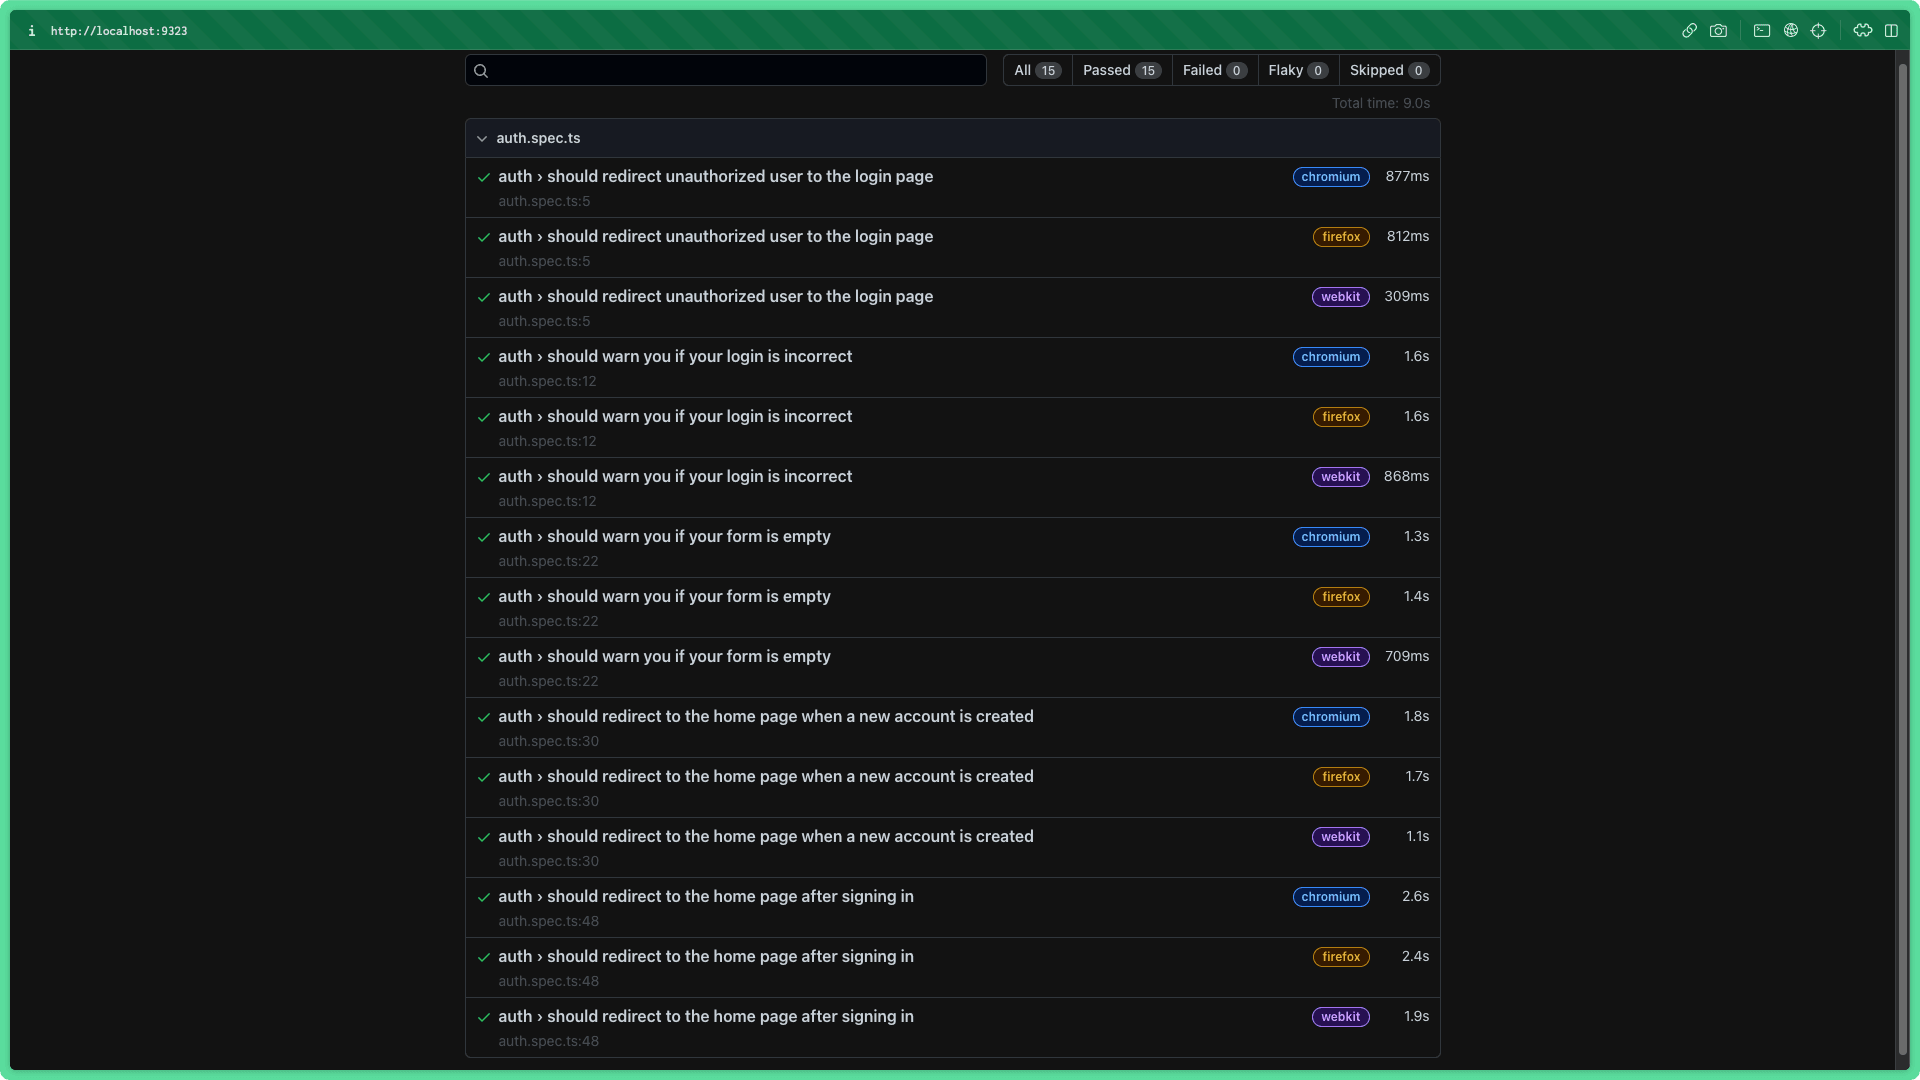Viewport: 1920px width, 1080px height.
Task: Show only Passed tests
Action: click(1121, 70)
